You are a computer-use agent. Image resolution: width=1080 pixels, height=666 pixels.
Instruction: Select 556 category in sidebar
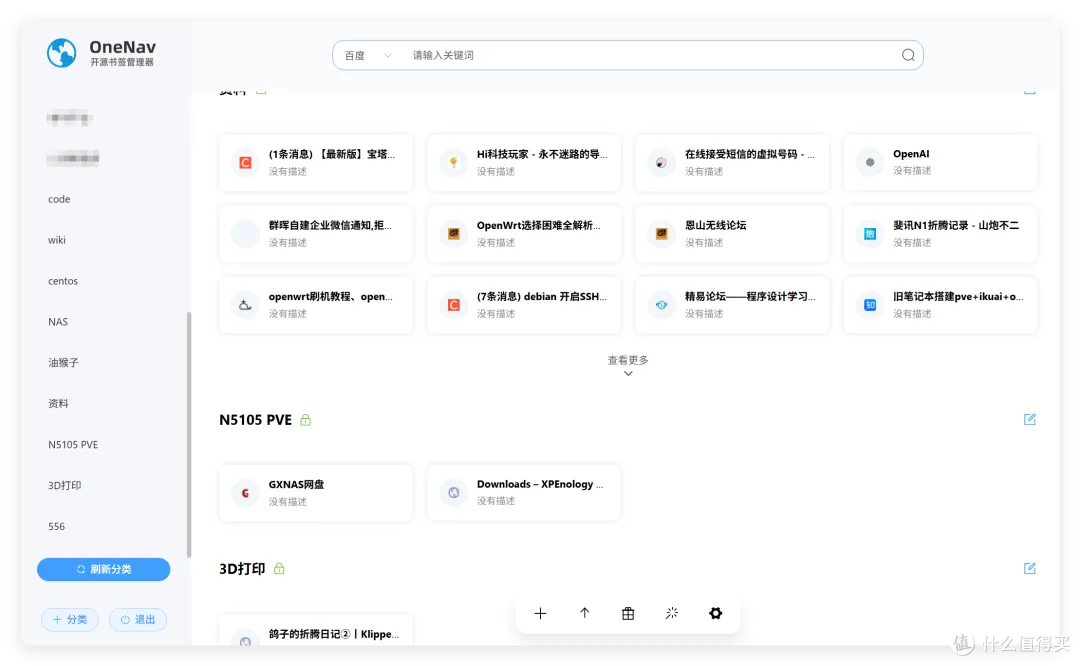pos(56,526)
